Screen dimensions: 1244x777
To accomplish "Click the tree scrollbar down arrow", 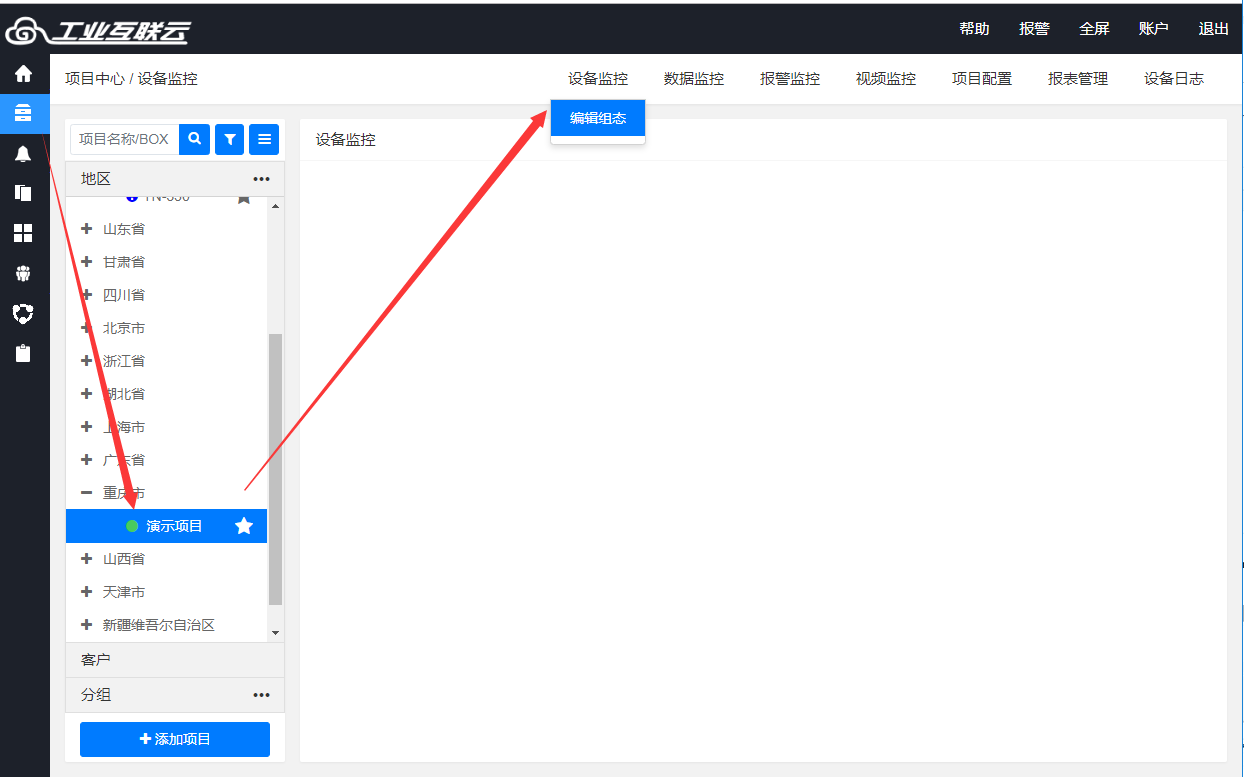I will click(x=276, y=633).
